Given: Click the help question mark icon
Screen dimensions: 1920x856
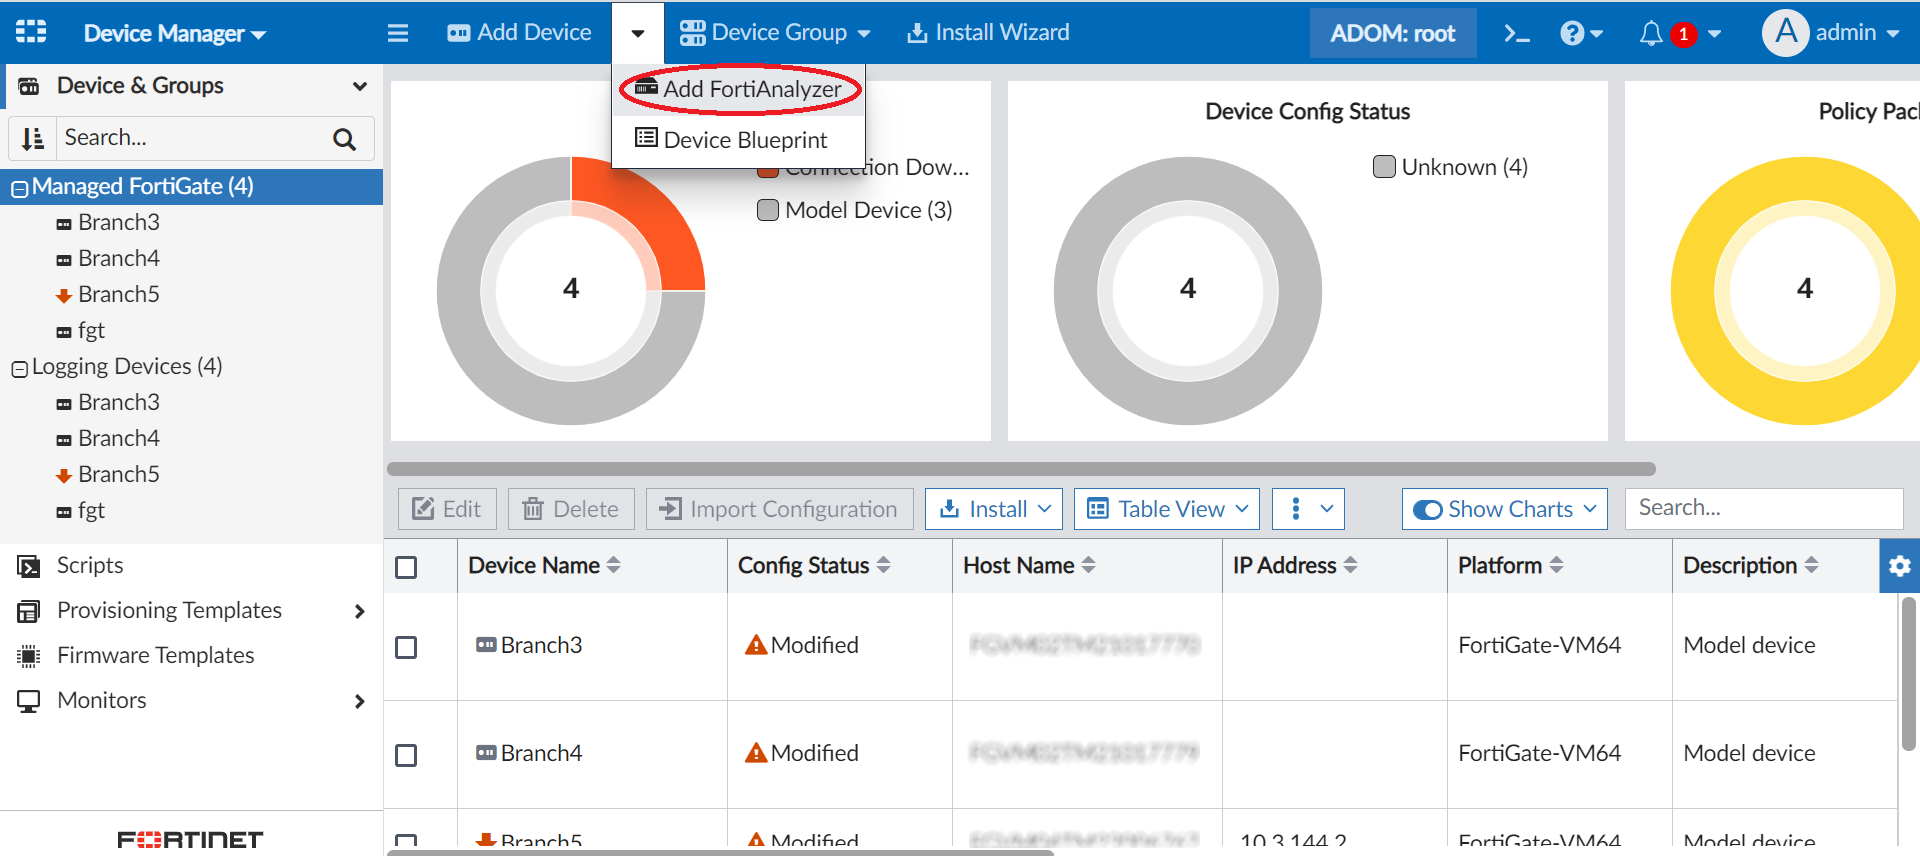Looking at the screenshot, I should pyautogui.click(x=1572, y=33).
